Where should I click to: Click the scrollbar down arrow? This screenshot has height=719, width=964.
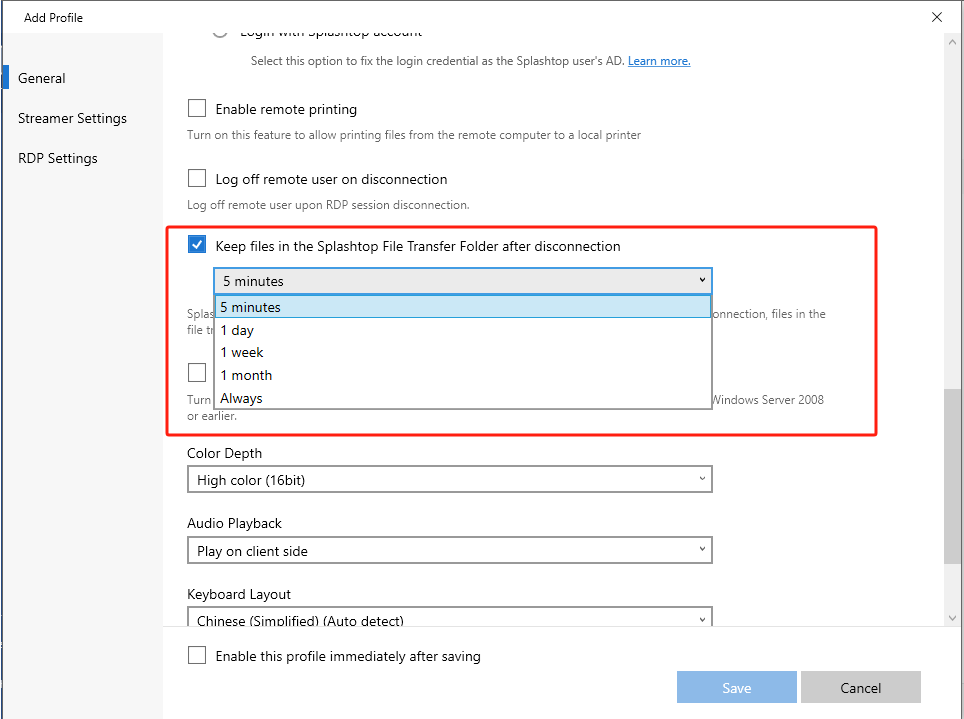coord(952,618)
